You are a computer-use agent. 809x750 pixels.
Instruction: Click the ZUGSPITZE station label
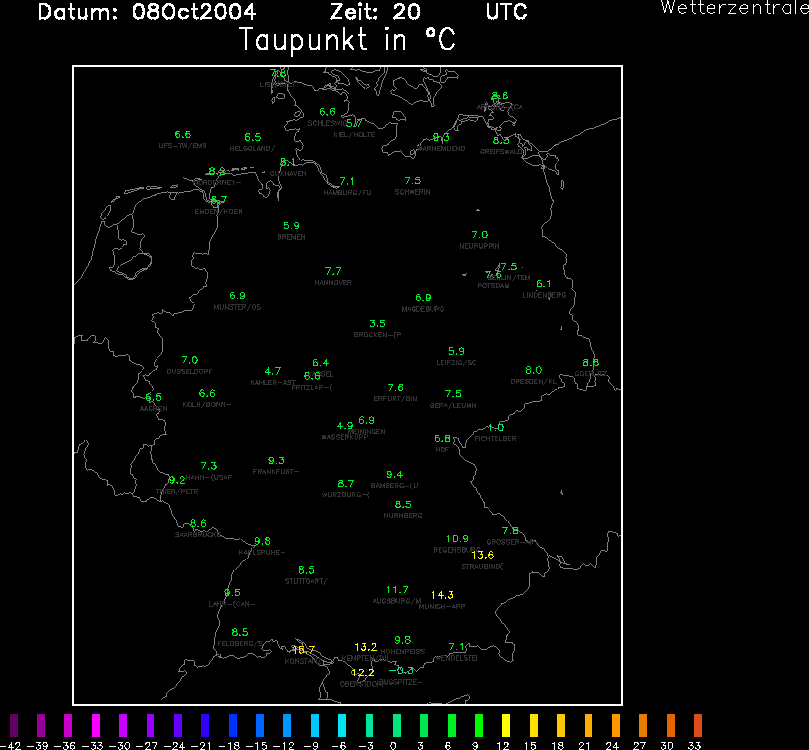[400, 682]
